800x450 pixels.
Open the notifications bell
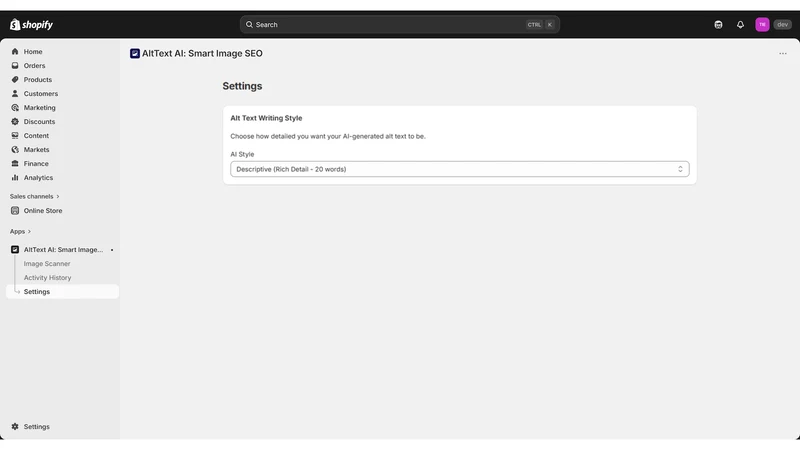coord(740,24)
